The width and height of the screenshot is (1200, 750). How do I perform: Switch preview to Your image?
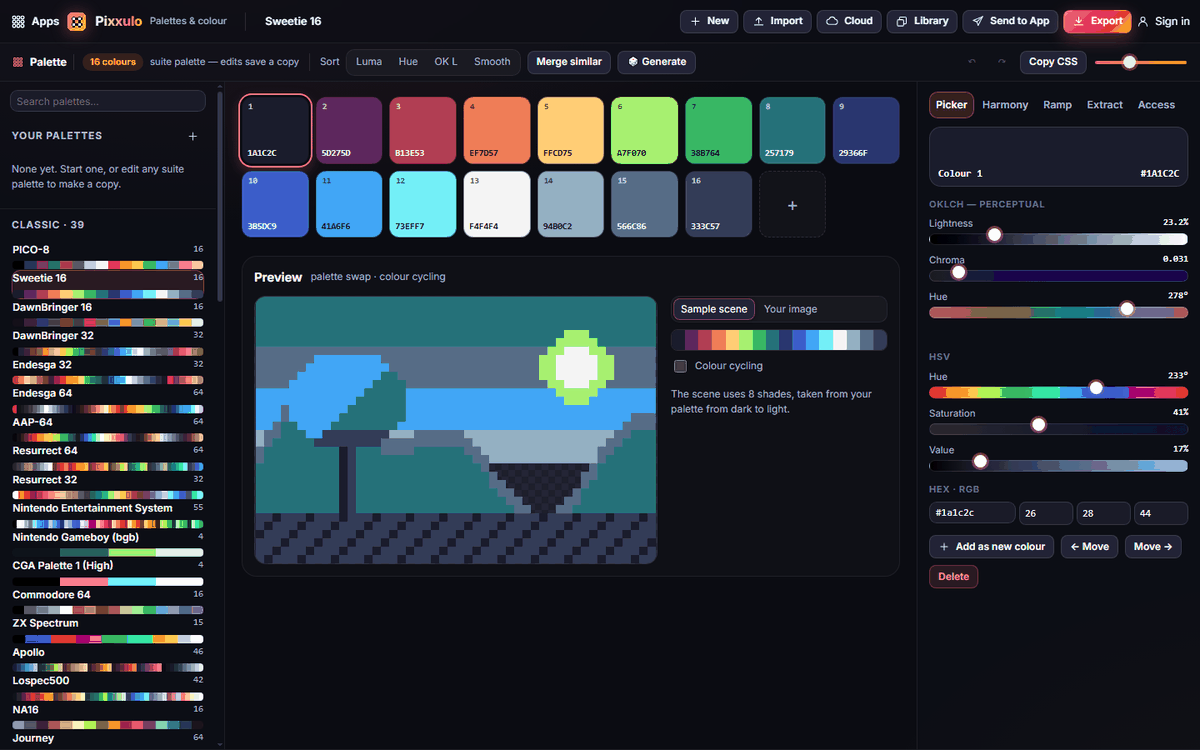790,309
